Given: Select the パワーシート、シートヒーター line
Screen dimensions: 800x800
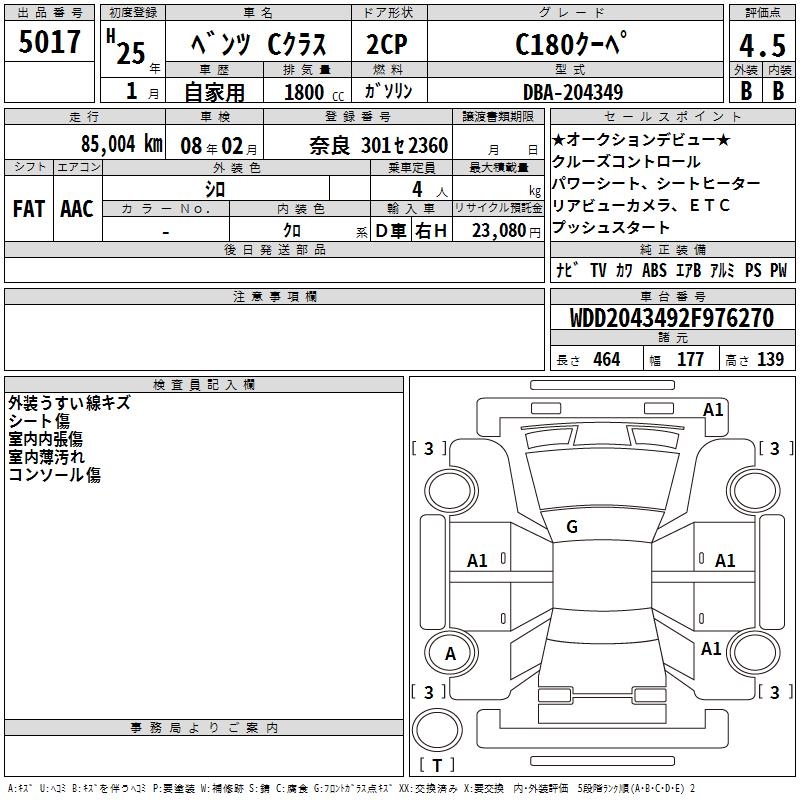Looking at the screenshot, I should (x=656, y=183).
